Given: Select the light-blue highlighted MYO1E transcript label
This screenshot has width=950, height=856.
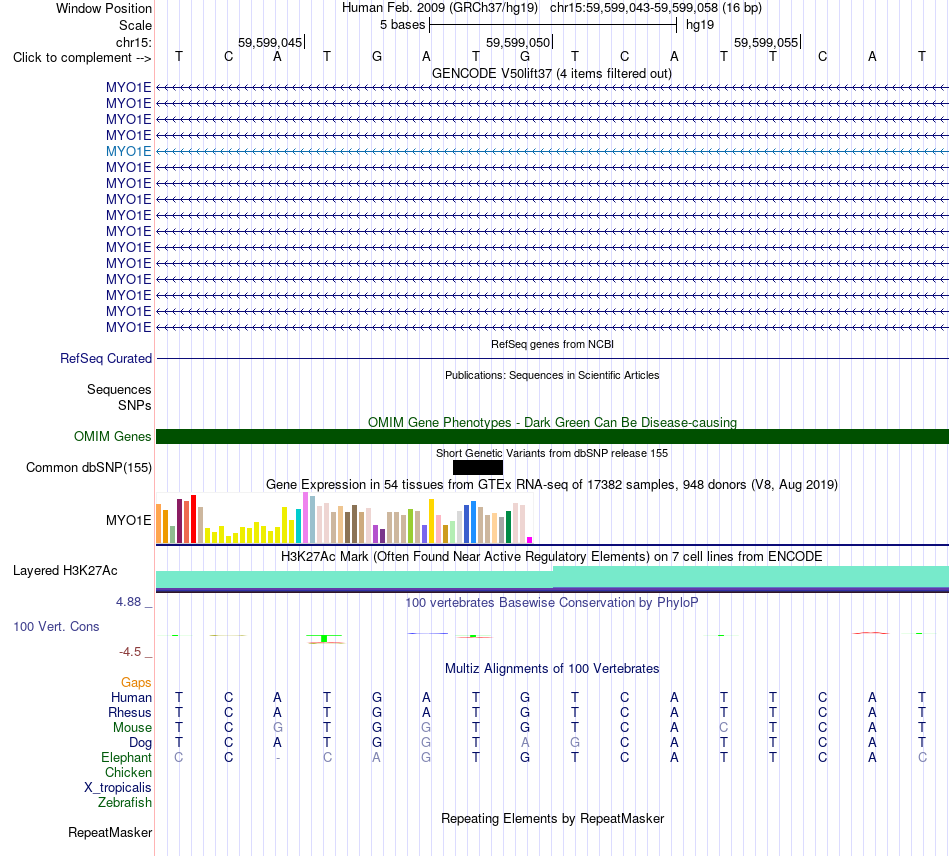Looking at the screenshot, I should (128, 151).
